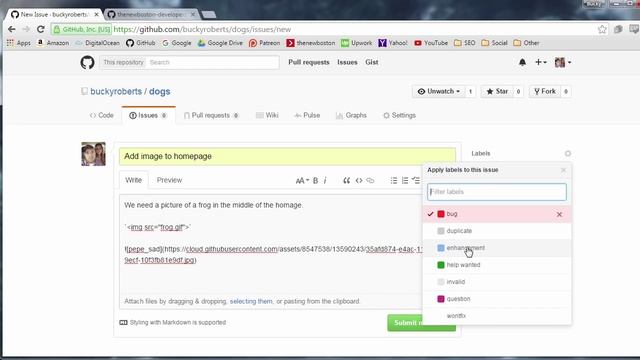
Task: Insert a task list
Action: click(416, 180)
